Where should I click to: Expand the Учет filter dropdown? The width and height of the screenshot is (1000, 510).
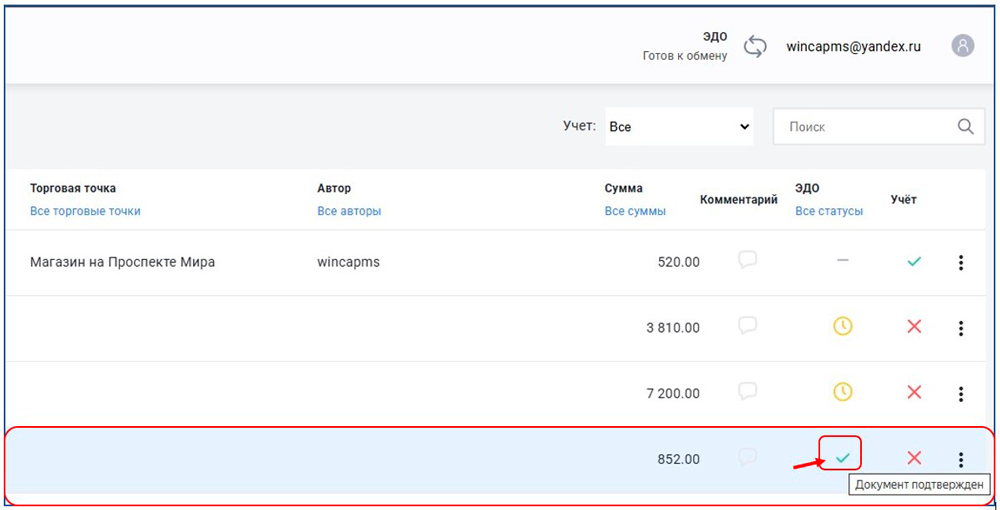[x=679, y=127]
